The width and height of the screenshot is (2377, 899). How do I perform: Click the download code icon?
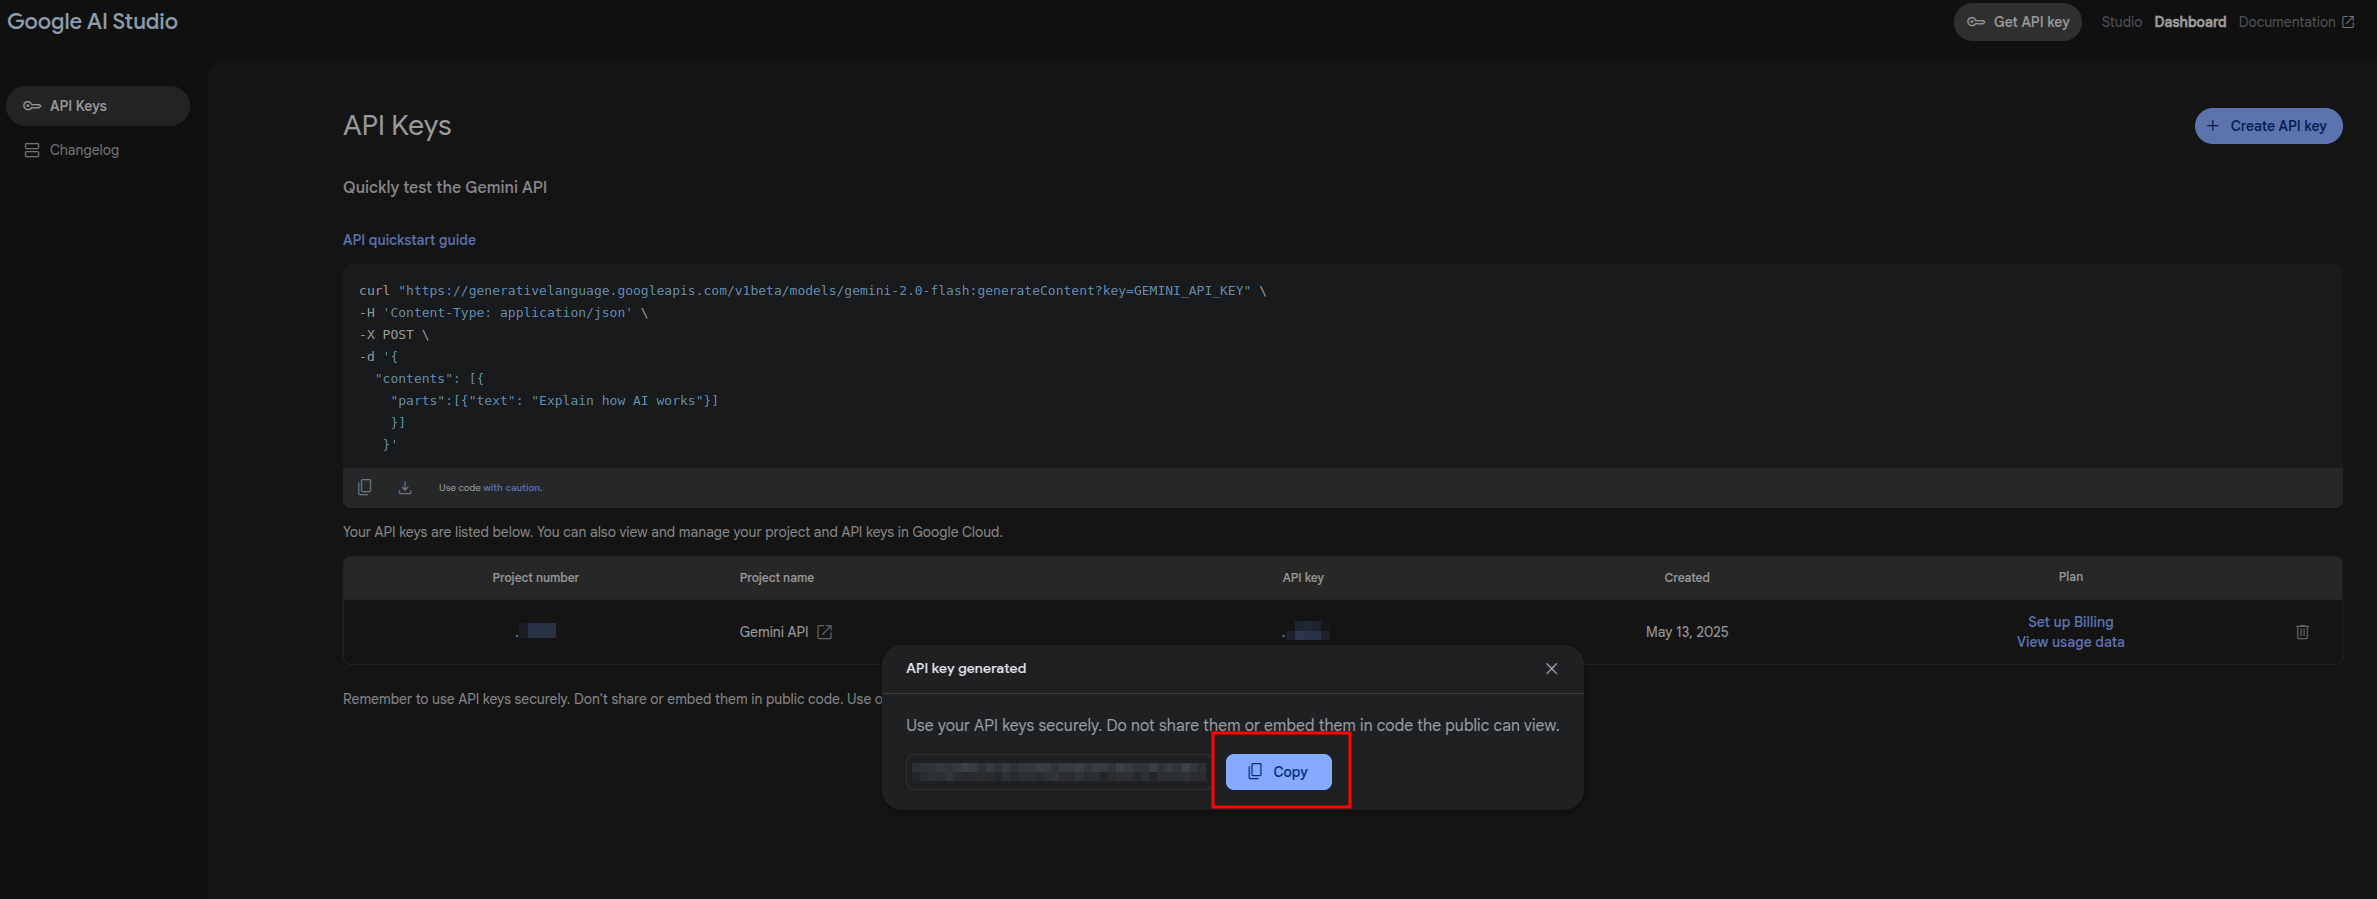pyautogui.click(x=405, y=487)
